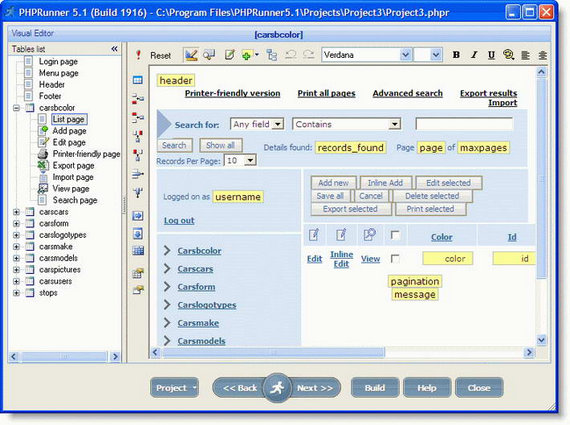
Task: Open Search page under carsbcolor
Action: click(x=75, y=200)
